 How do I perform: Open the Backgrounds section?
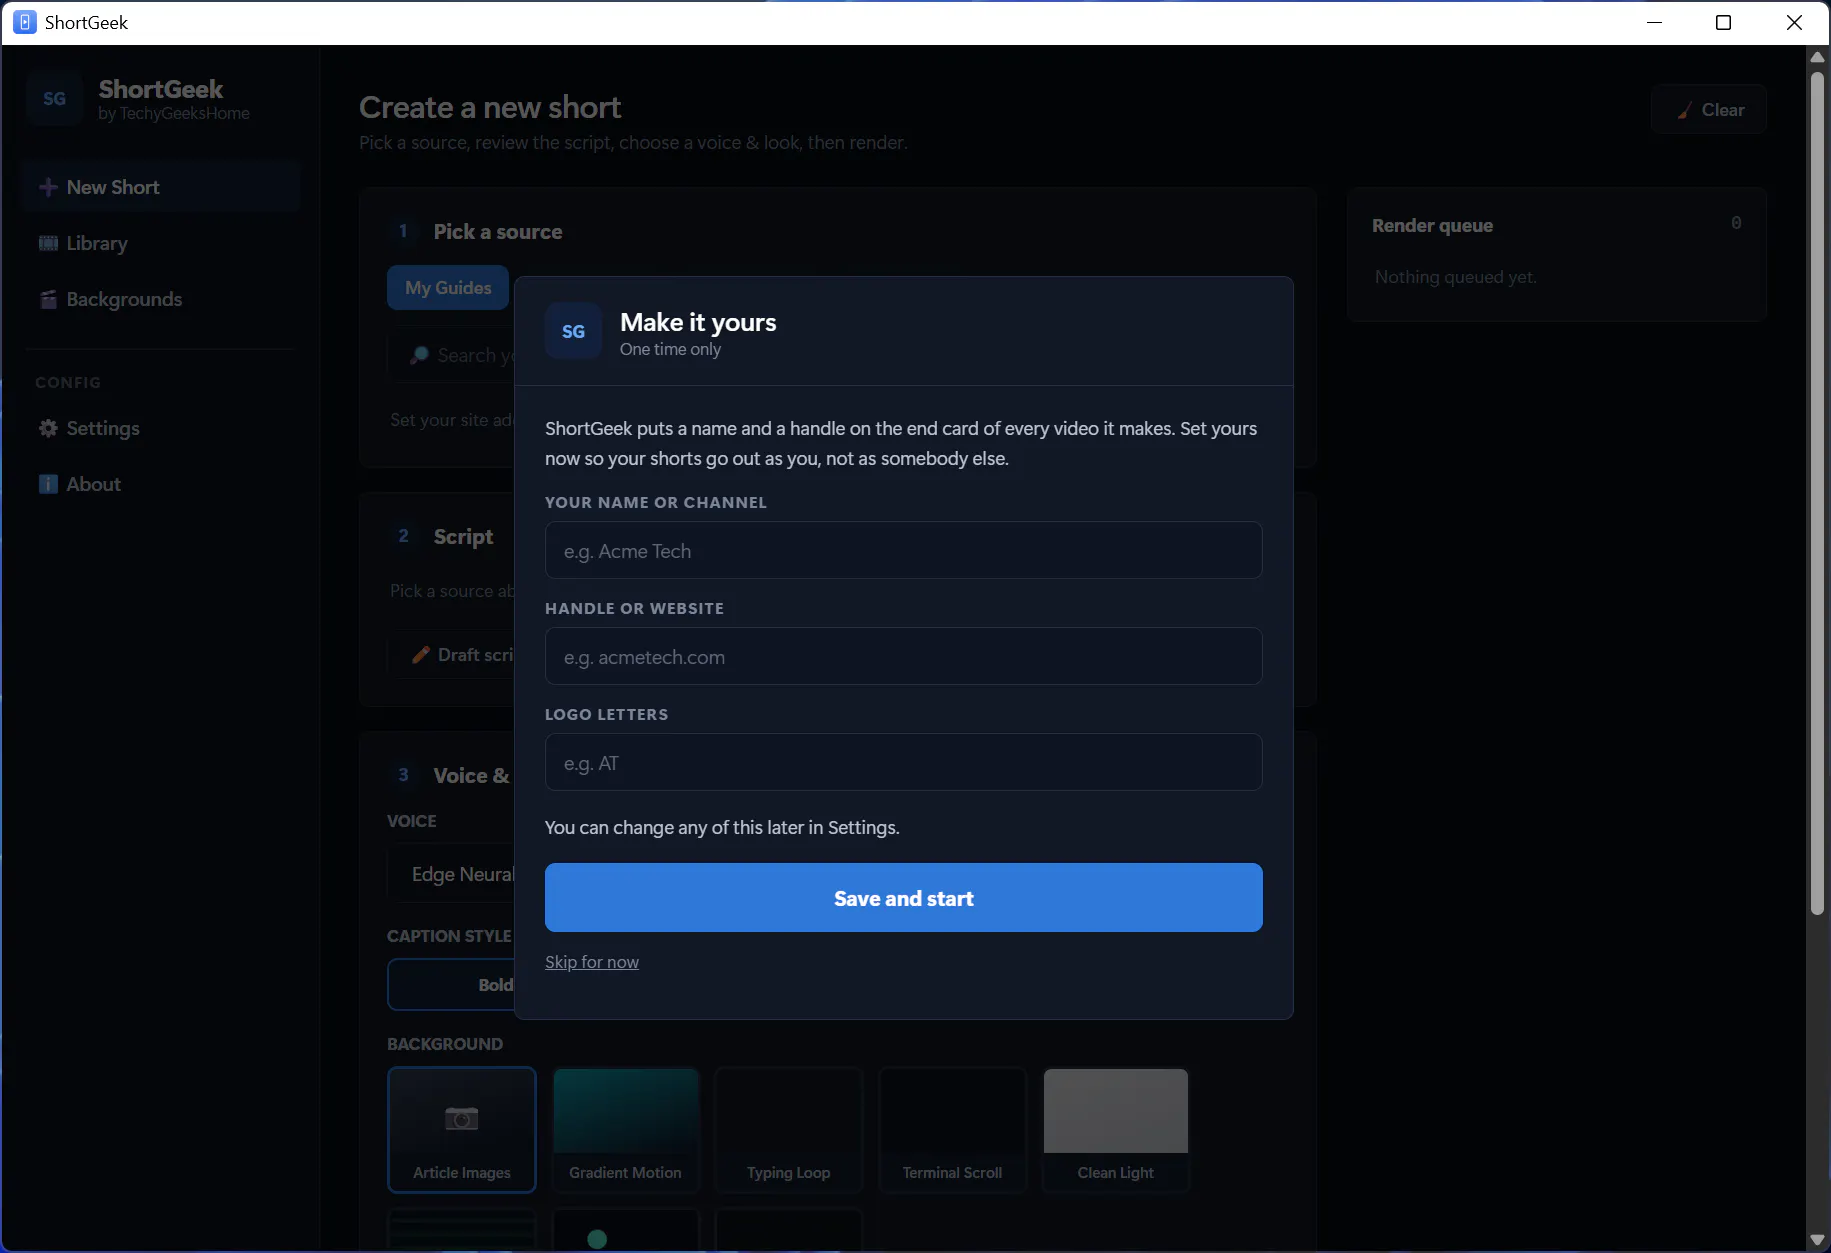(x=160, y=299)
